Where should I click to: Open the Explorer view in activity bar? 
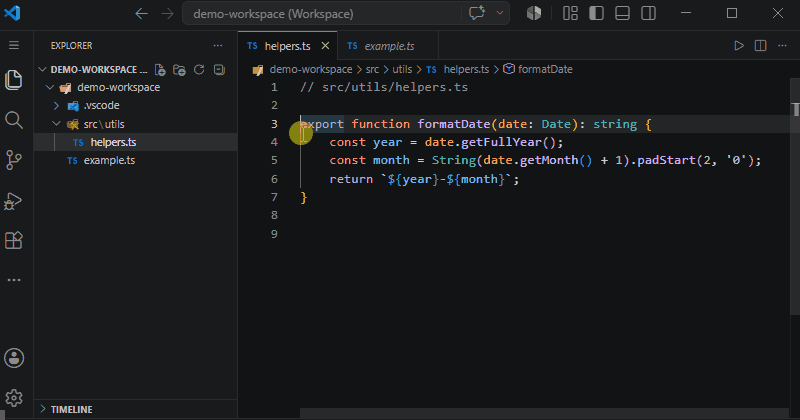click(14, 80)
